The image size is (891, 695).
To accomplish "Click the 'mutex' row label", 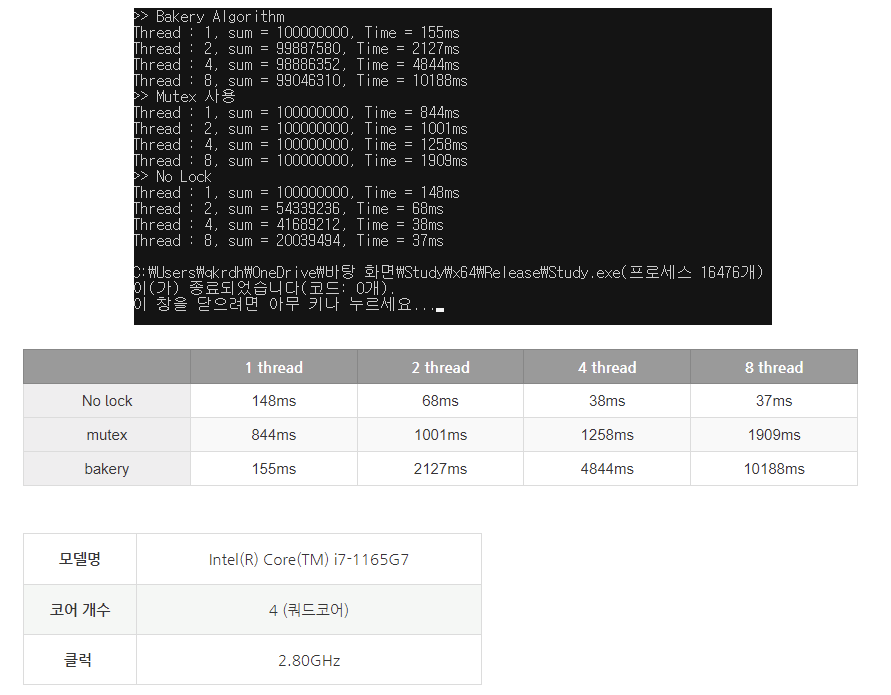I will pos(107,435).
